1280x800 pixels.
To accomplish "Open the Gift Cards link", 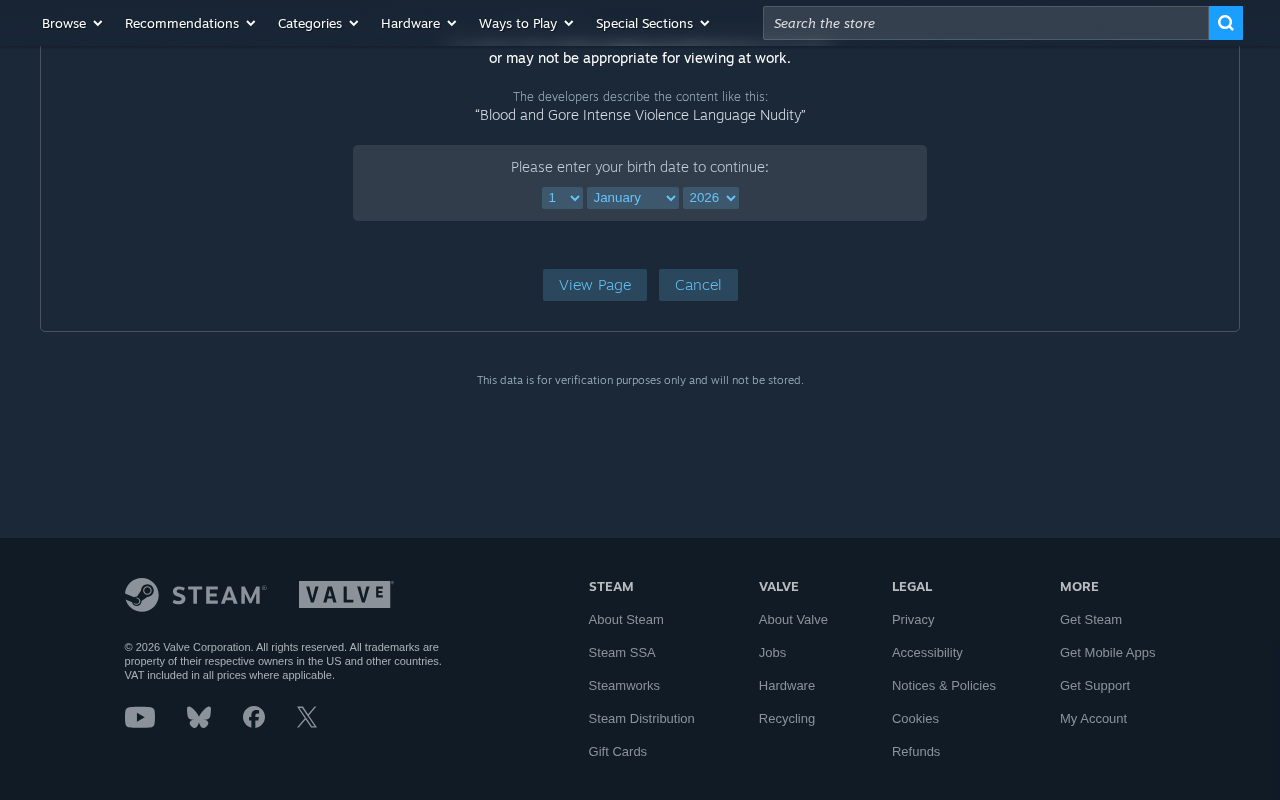I will pos(618,752).
